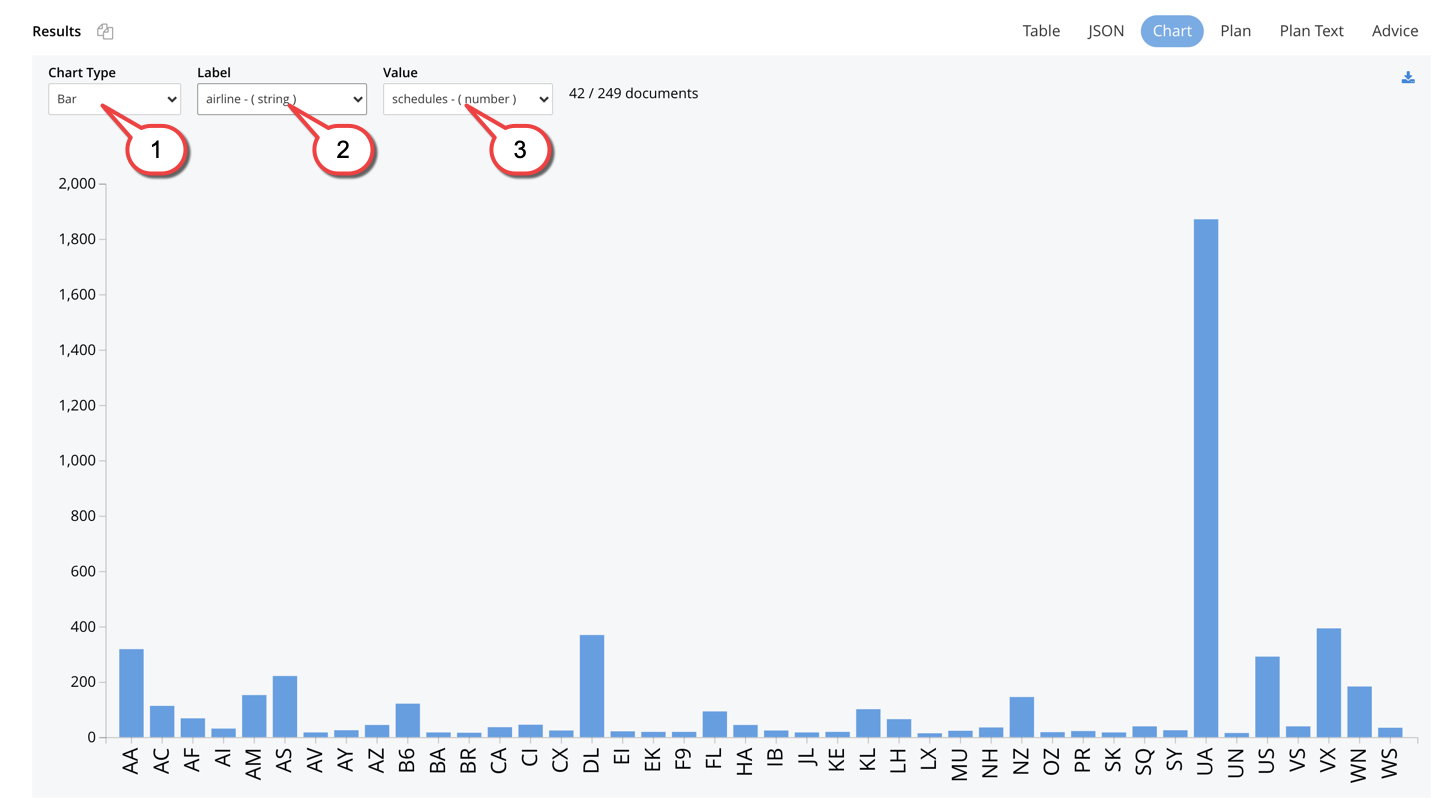Click the 42 / 249 documents text

click(633, 93)
